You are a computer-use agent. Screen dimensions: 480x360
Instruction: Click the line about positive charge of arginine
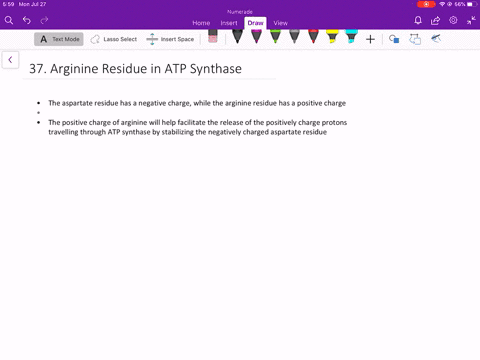click(x=198, y=122)
